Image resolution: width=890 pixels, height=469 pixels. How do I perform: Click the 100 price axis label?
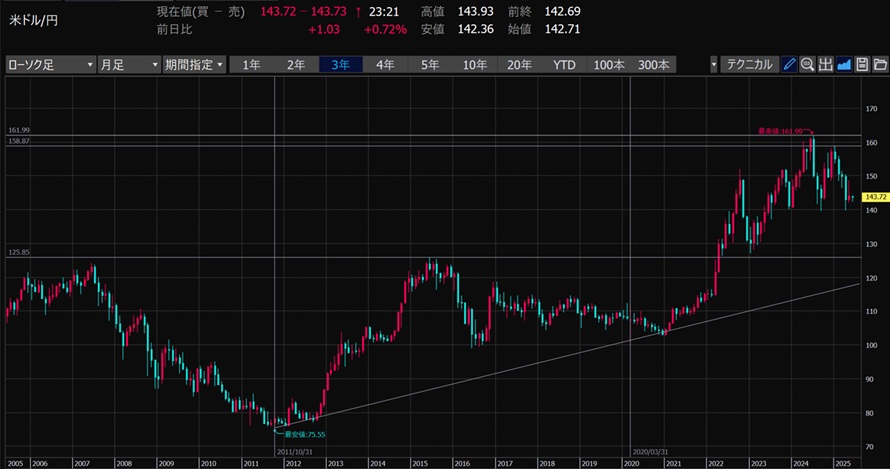point(871,345)
